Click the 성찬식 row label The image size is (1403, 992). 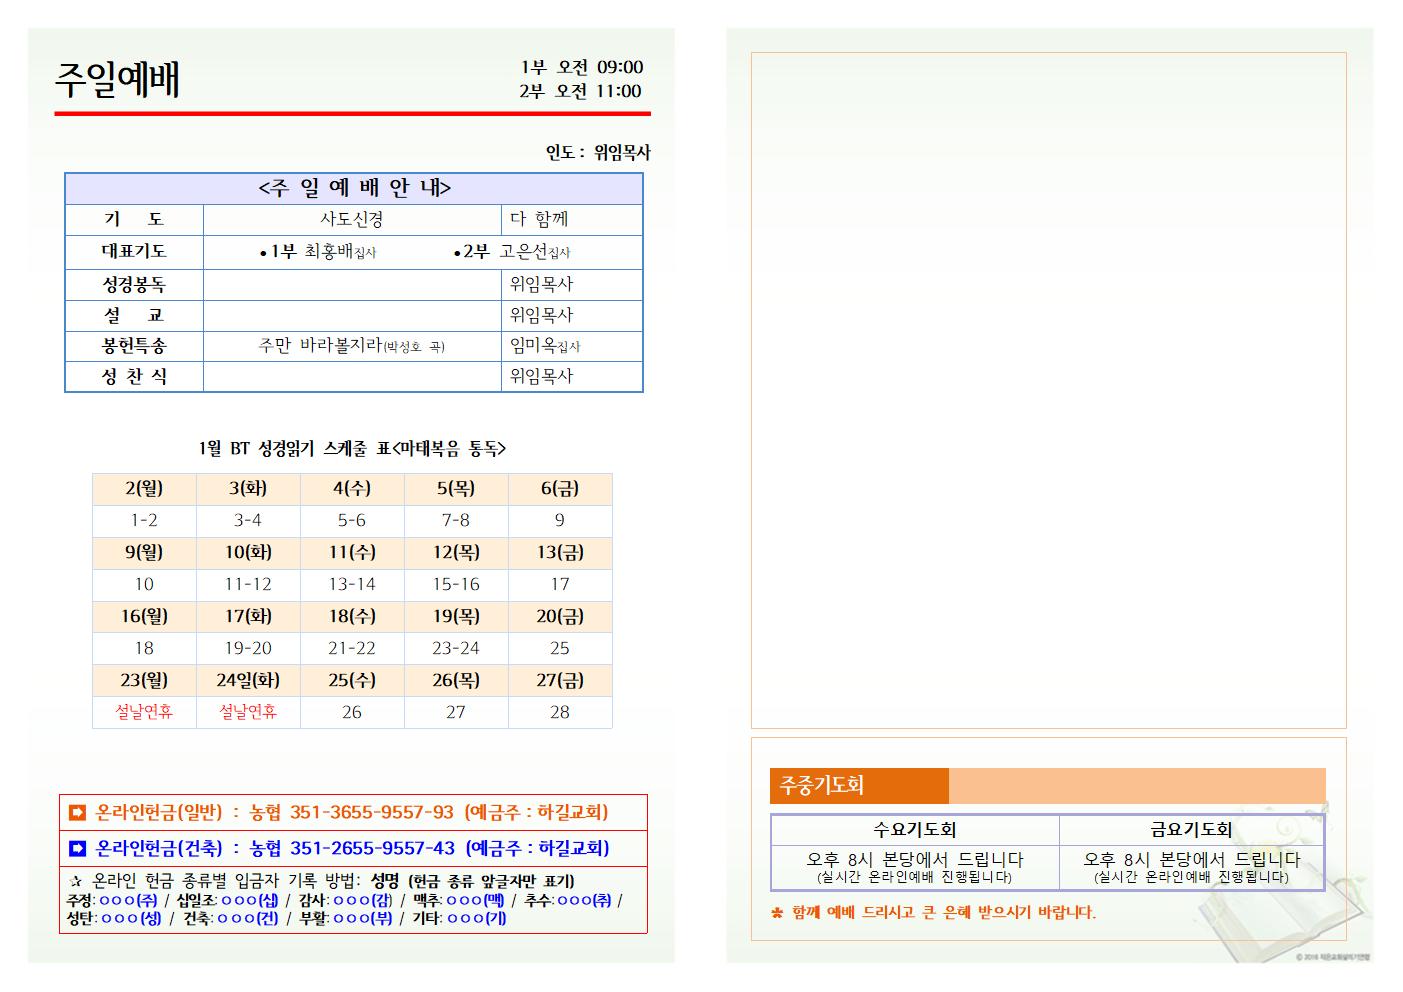pyautogui.click(x=134, y=376)
